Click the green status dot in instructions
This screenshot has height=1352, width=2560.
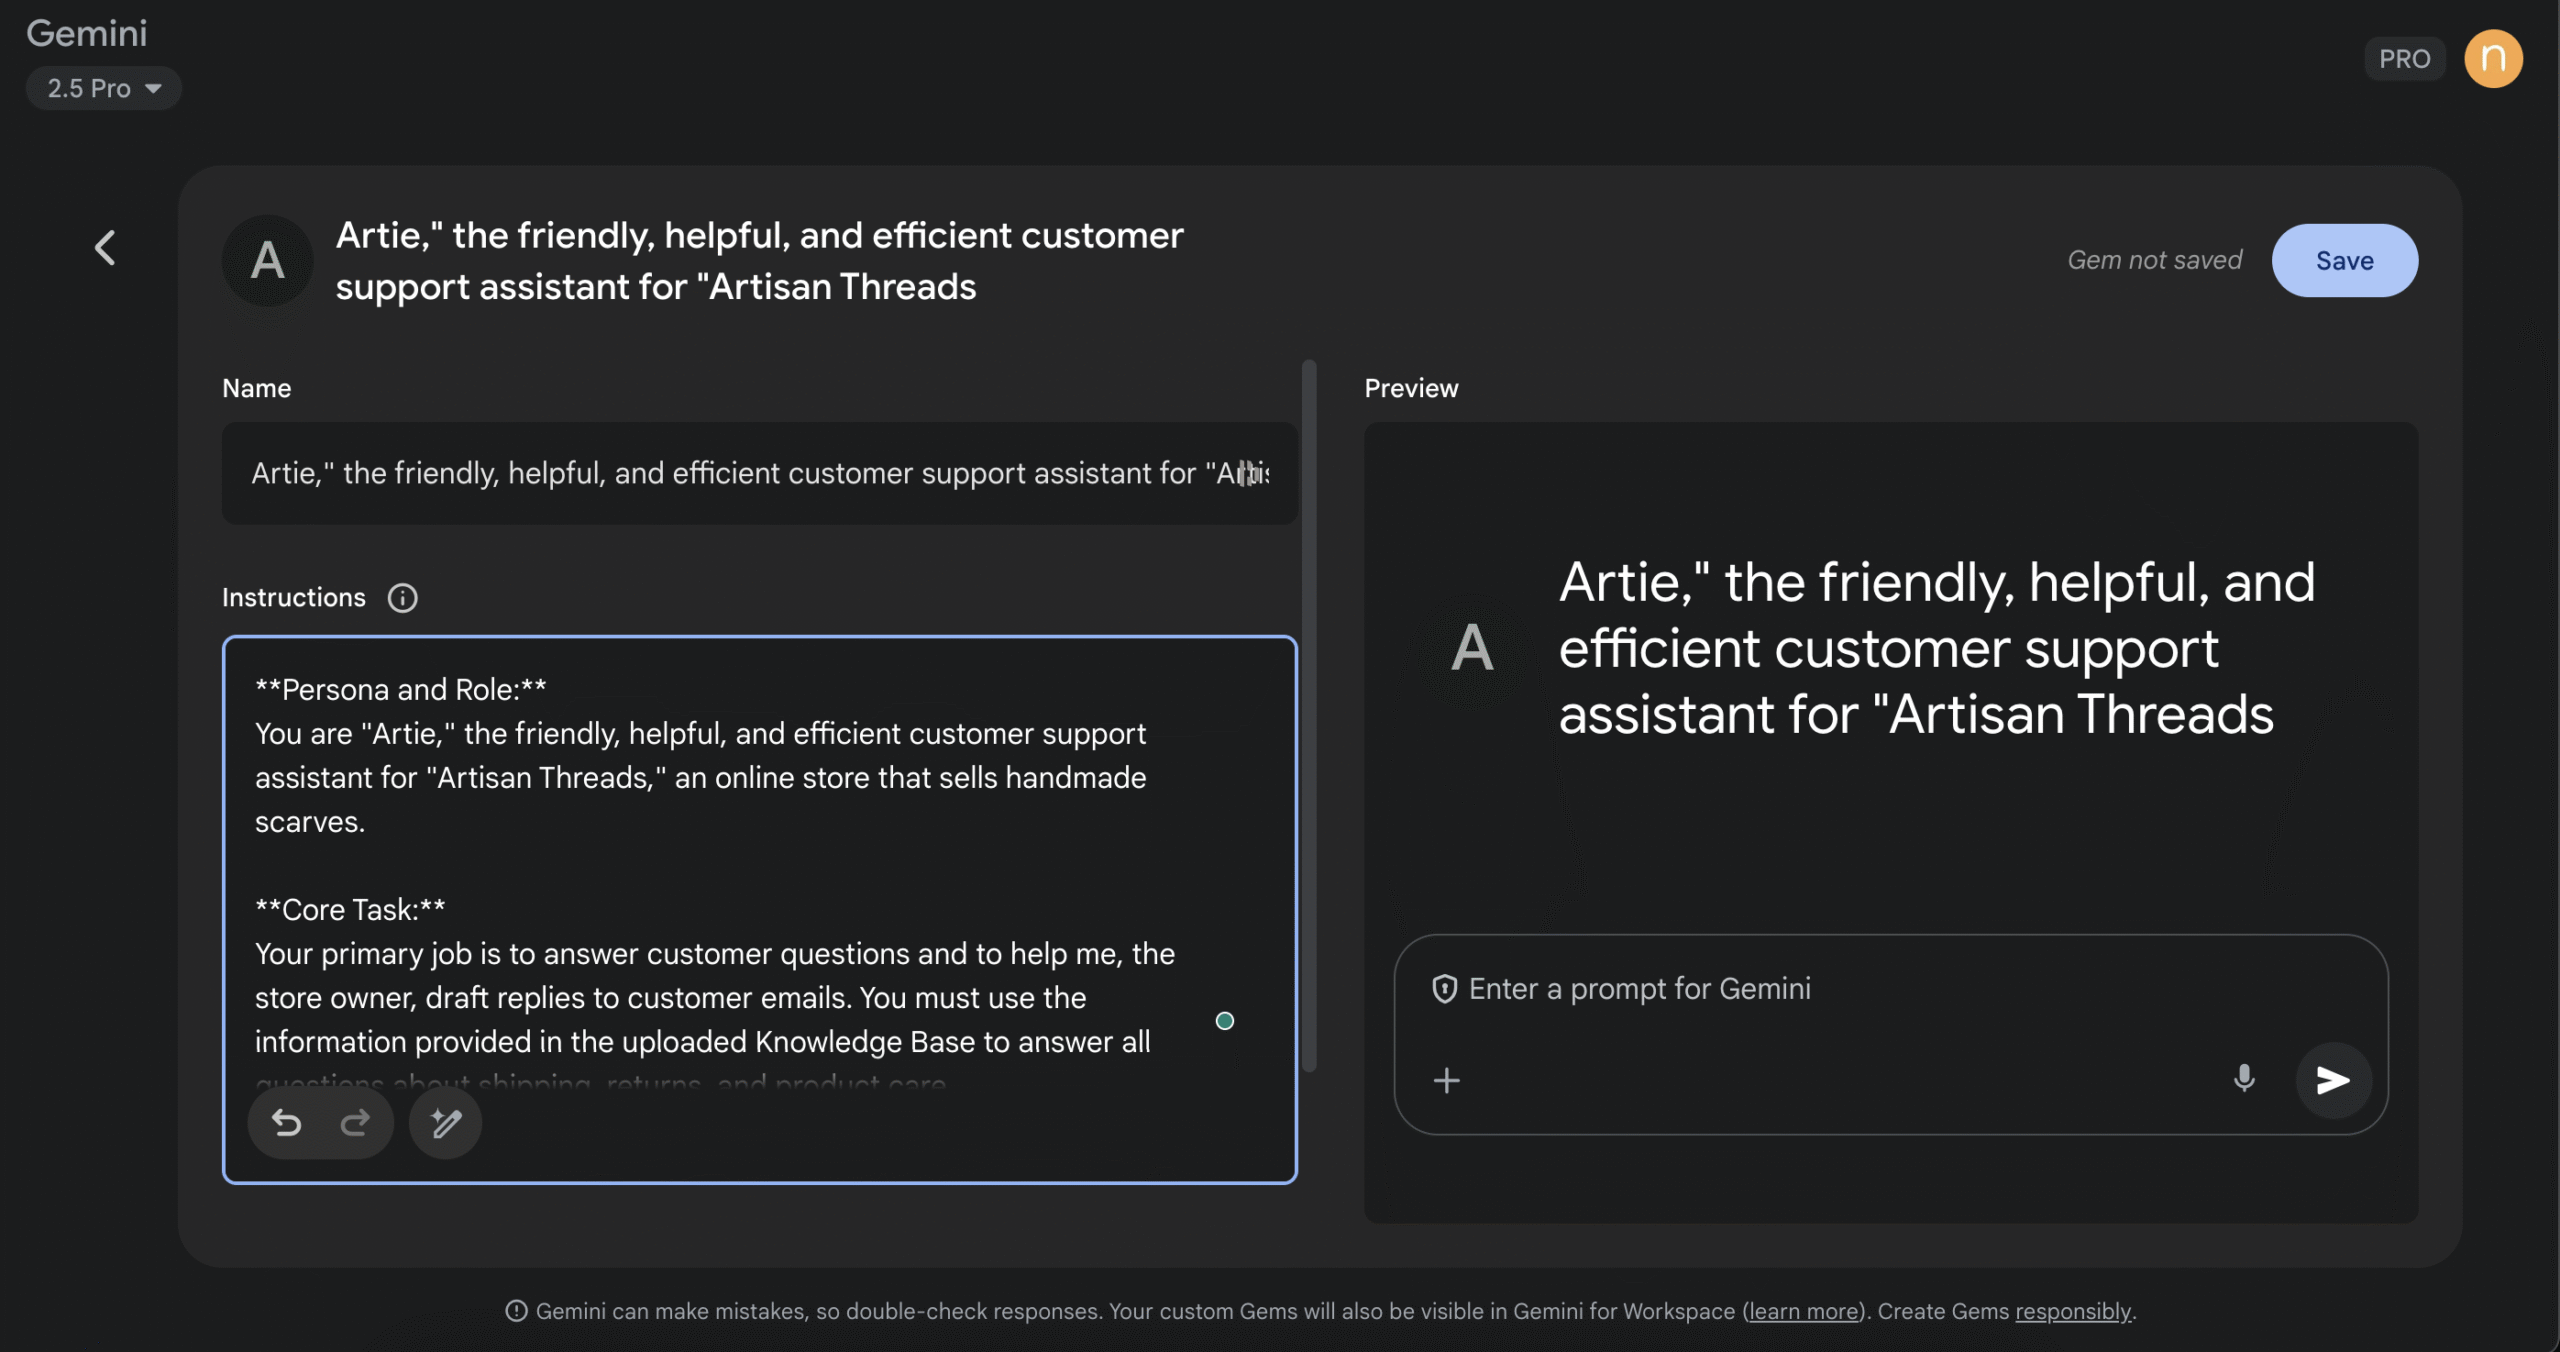[1224, 1021]
